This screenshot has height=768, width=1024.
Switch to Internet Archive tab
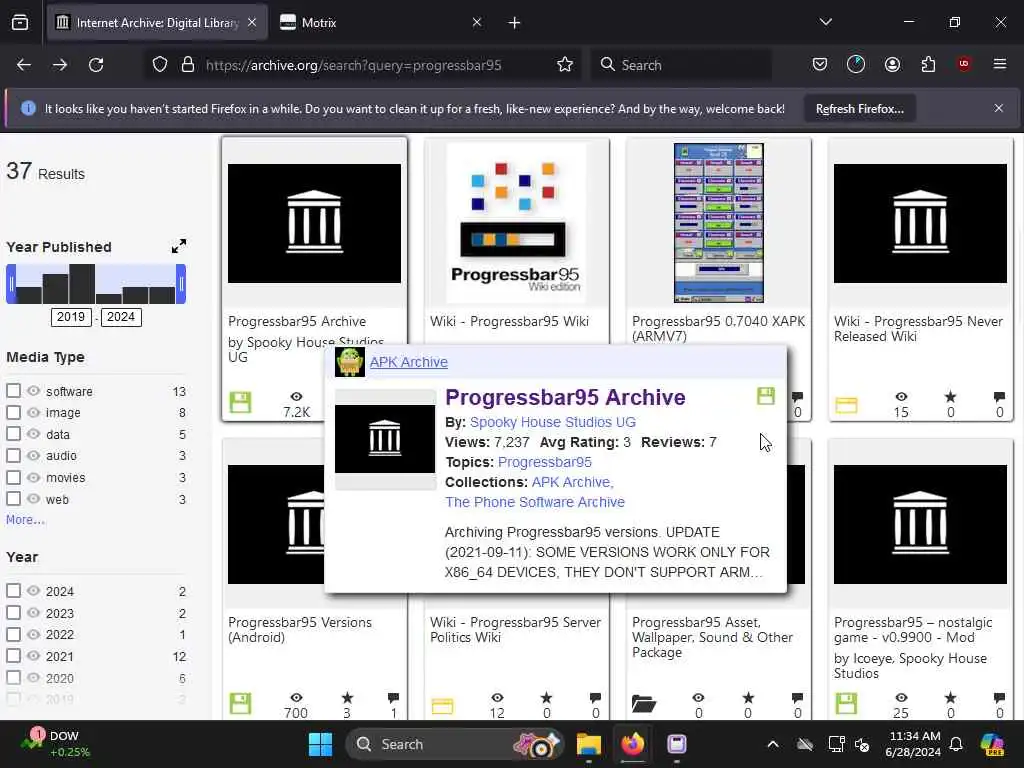157,23
